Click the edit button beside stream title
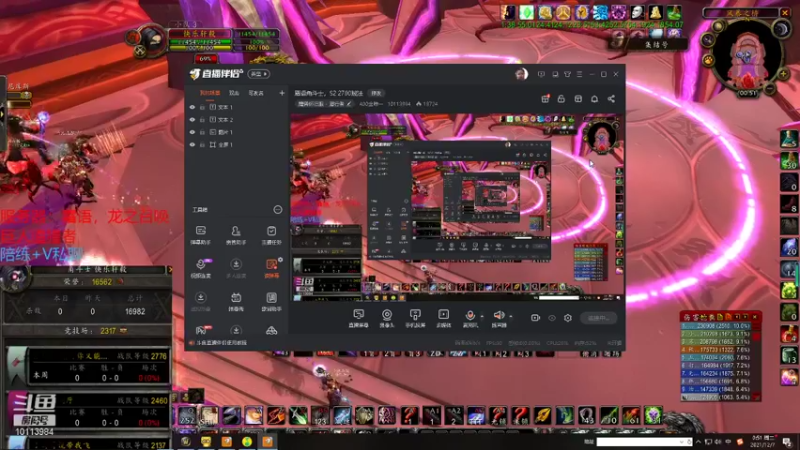The width and height of the screenshot is (800, 450). tap(377, 93)
